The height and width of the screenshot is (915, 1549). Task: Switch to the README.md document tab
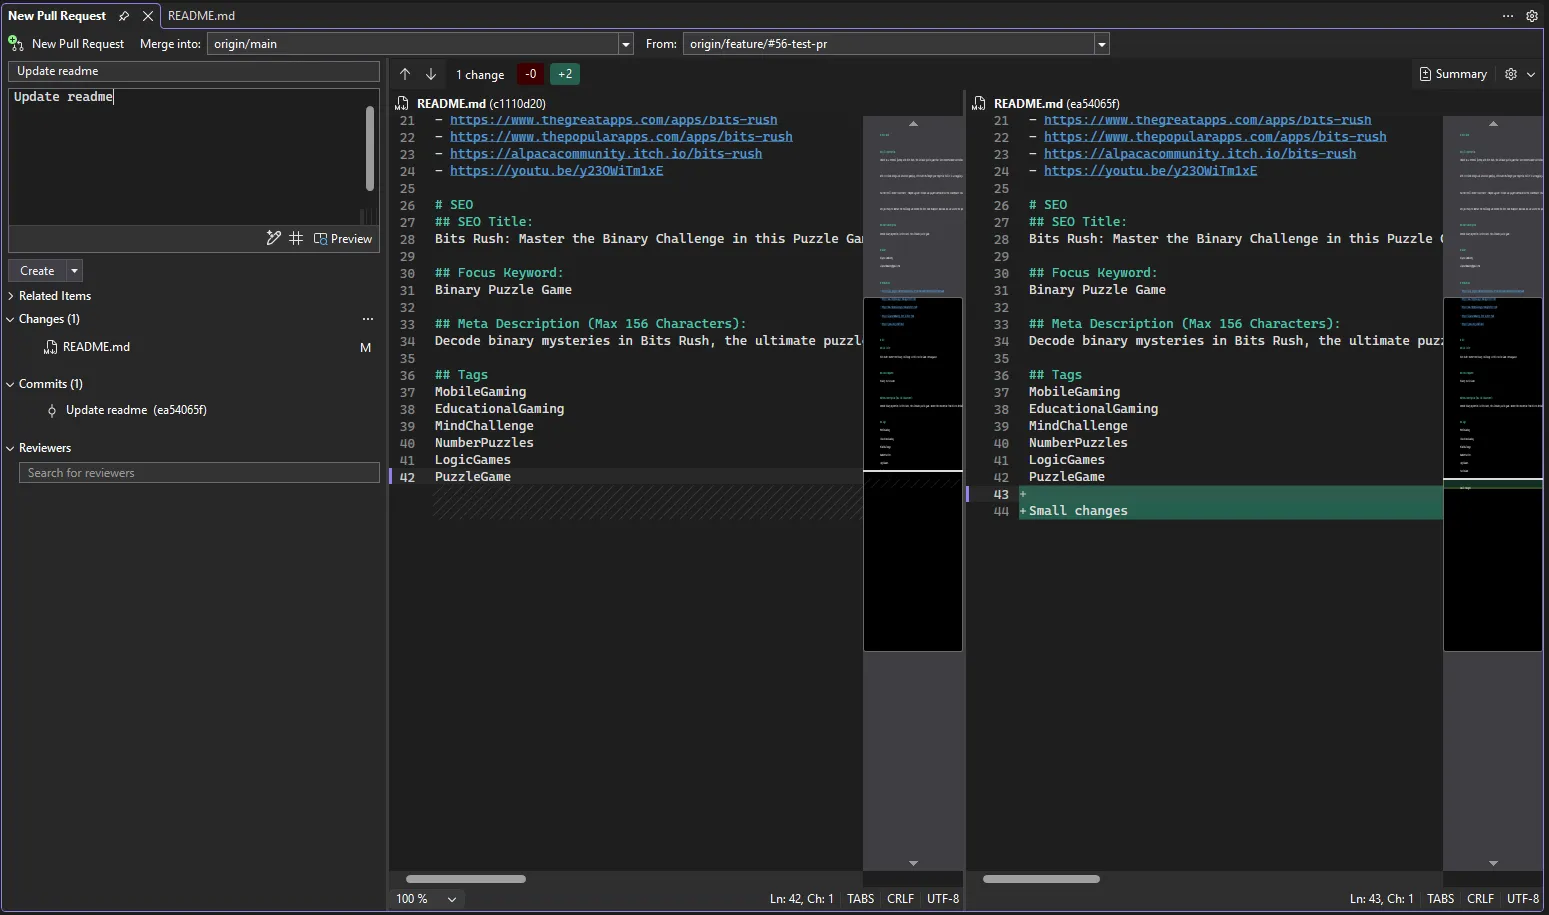[201, 16]
